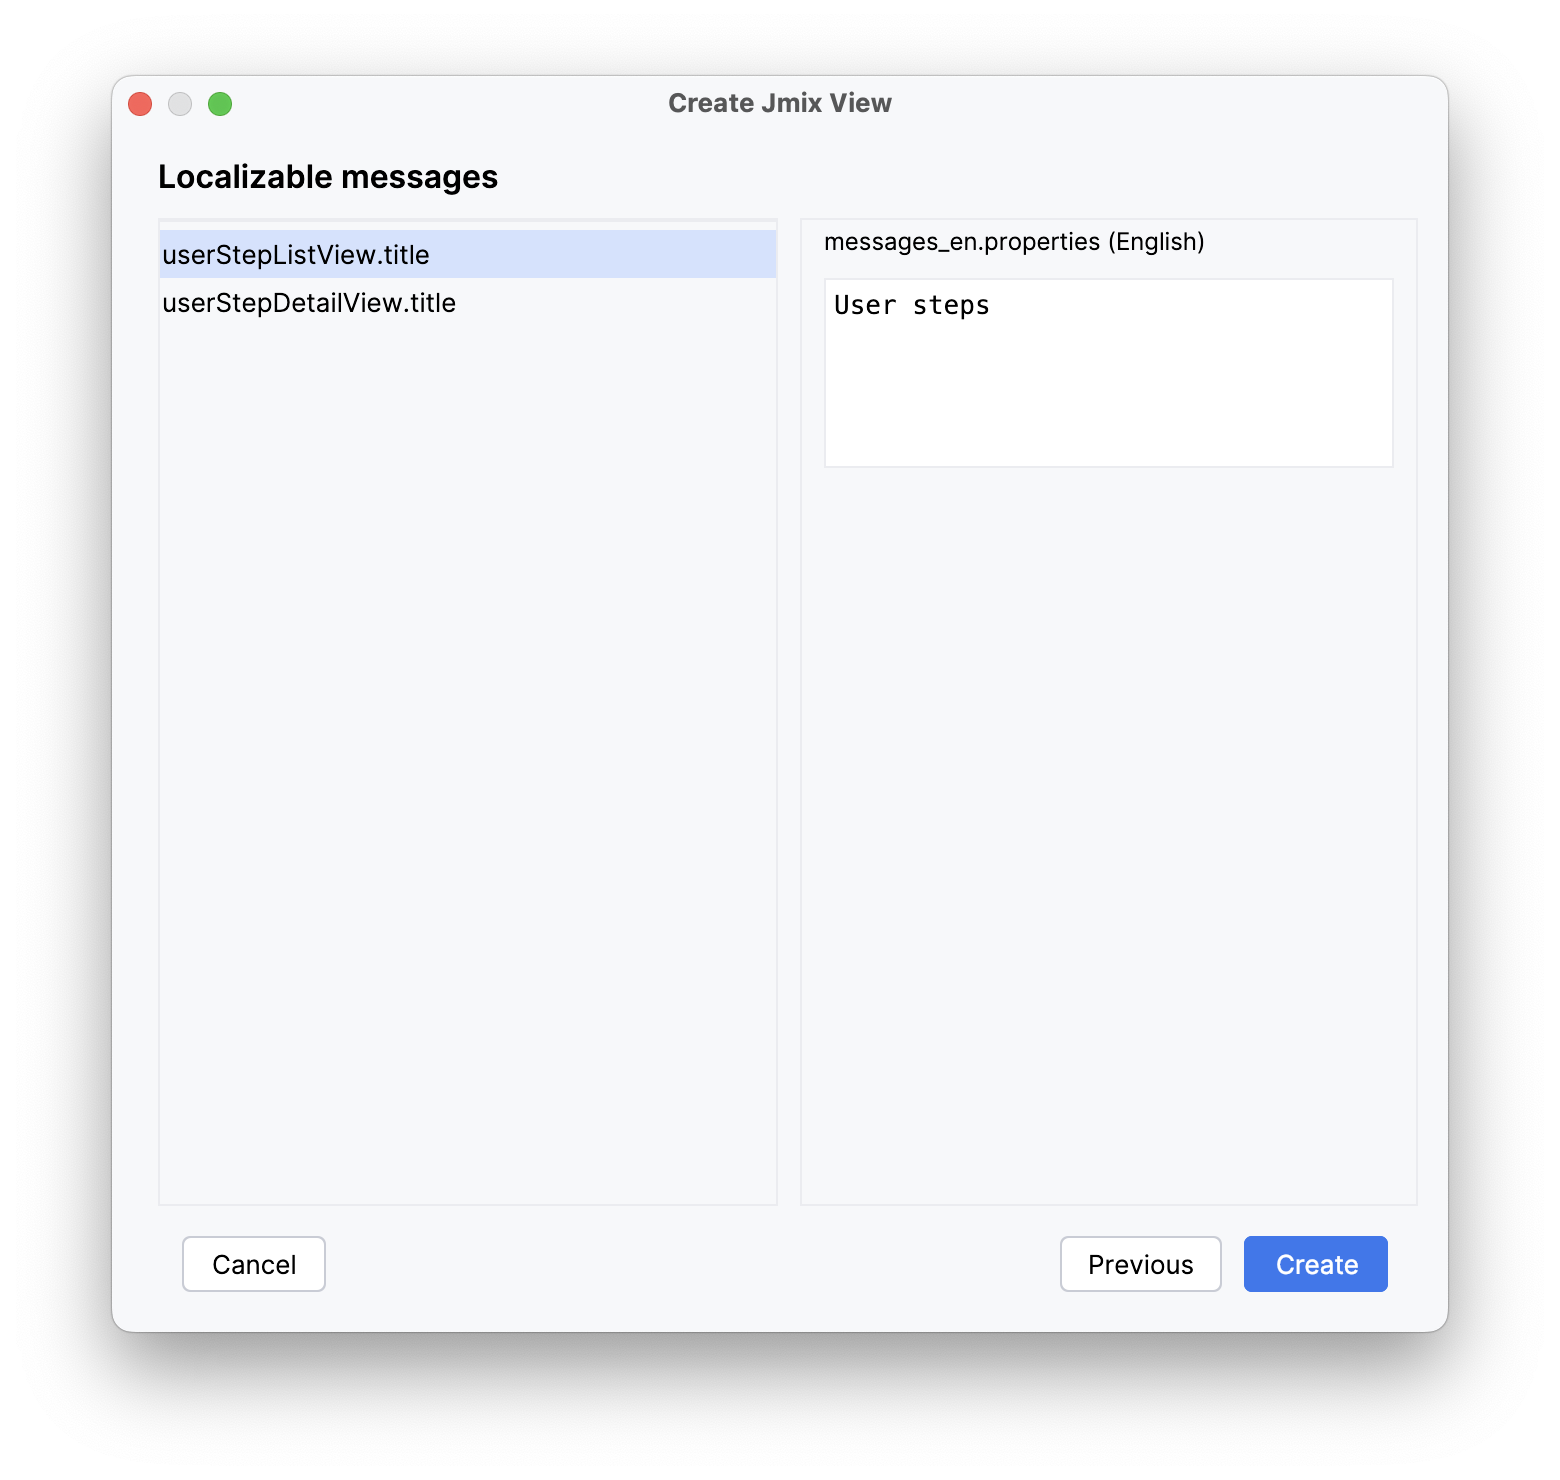Viewport: 1560px width, 1480px height.
Task: Click the green zoom window button
Action: point(220,104)
